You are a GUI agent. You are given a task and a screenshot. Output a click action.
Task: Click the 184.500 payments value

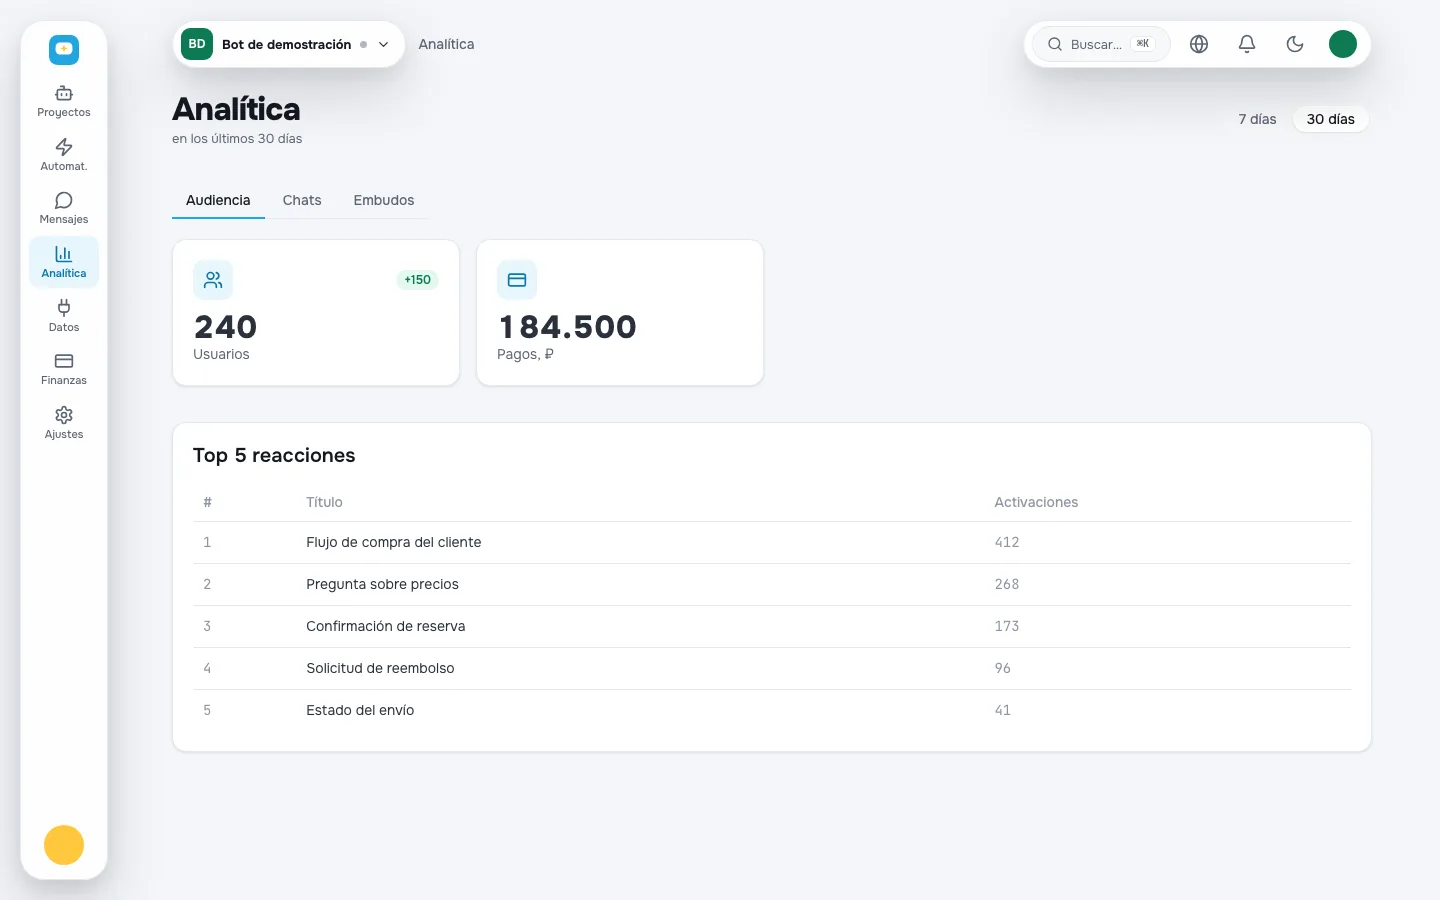tap(567, 327)
